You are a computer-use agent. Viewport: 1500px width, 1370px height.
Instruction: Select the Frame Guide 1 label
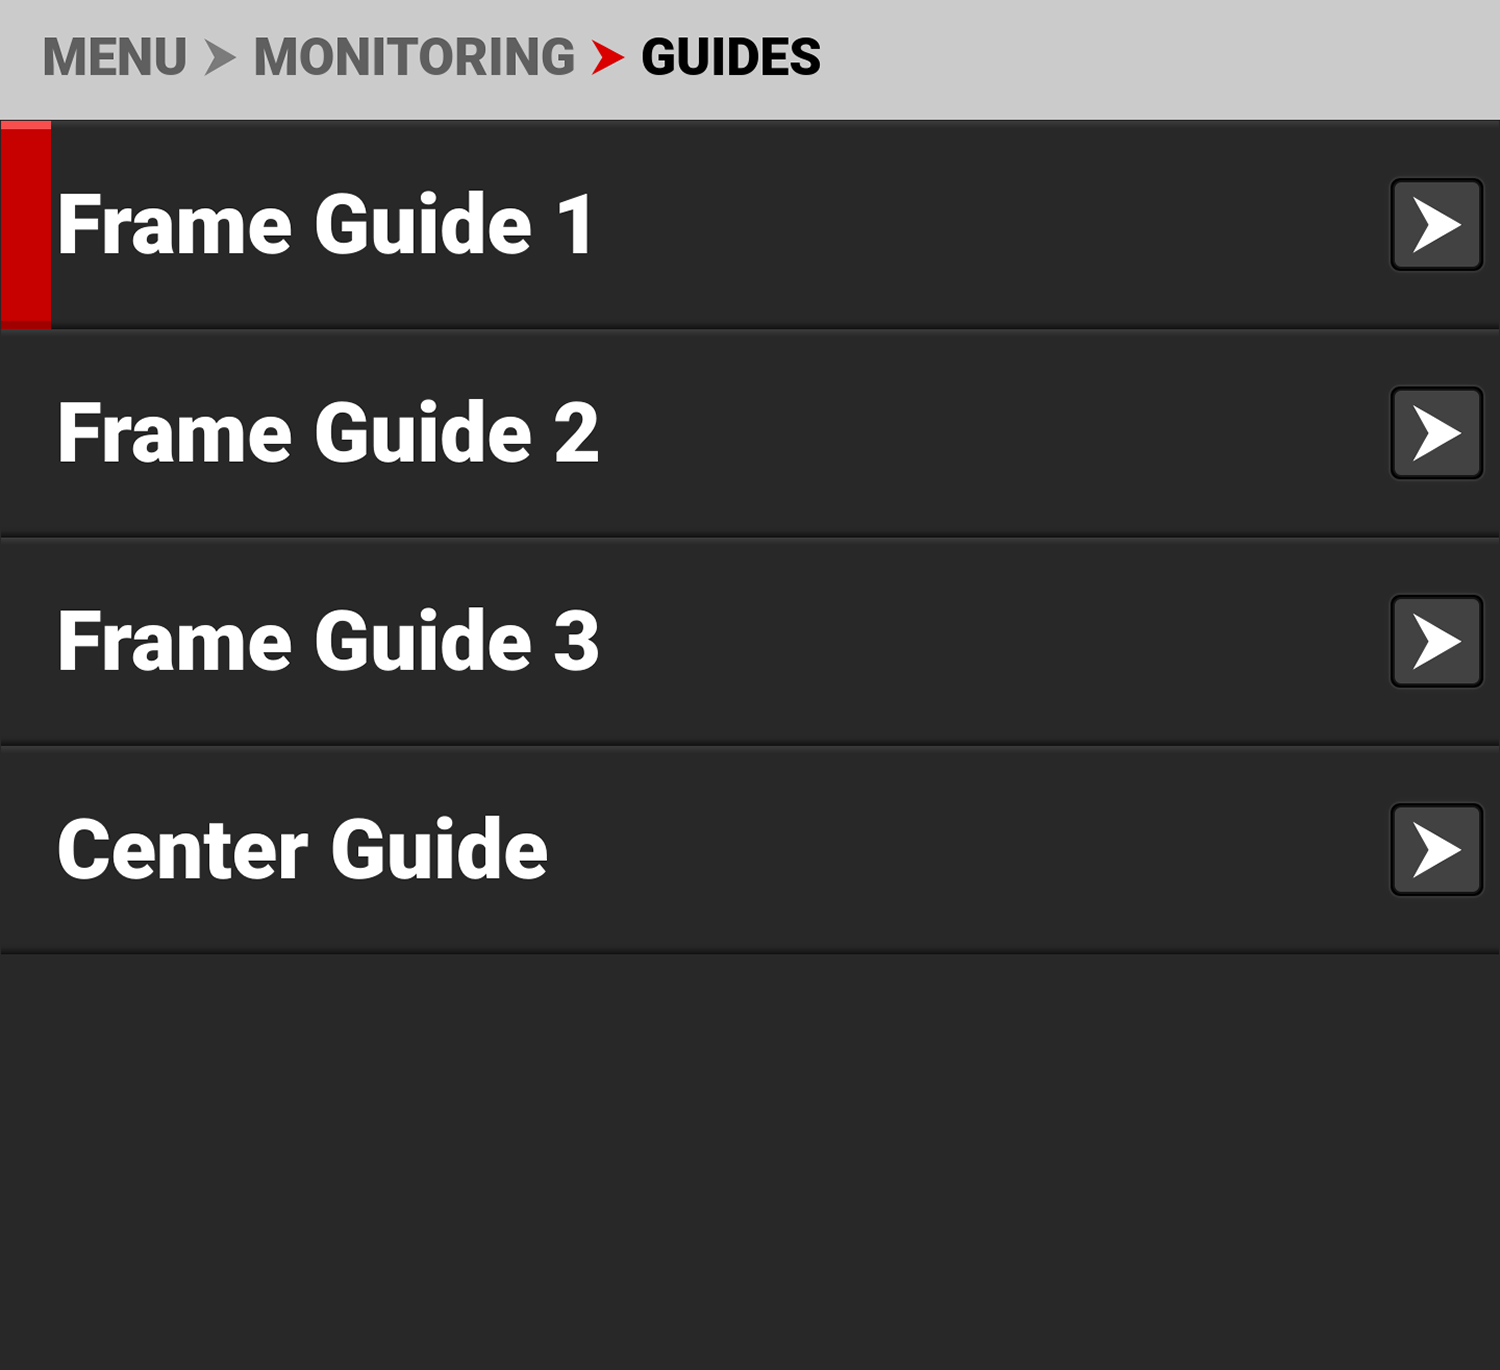coord(326,225)
